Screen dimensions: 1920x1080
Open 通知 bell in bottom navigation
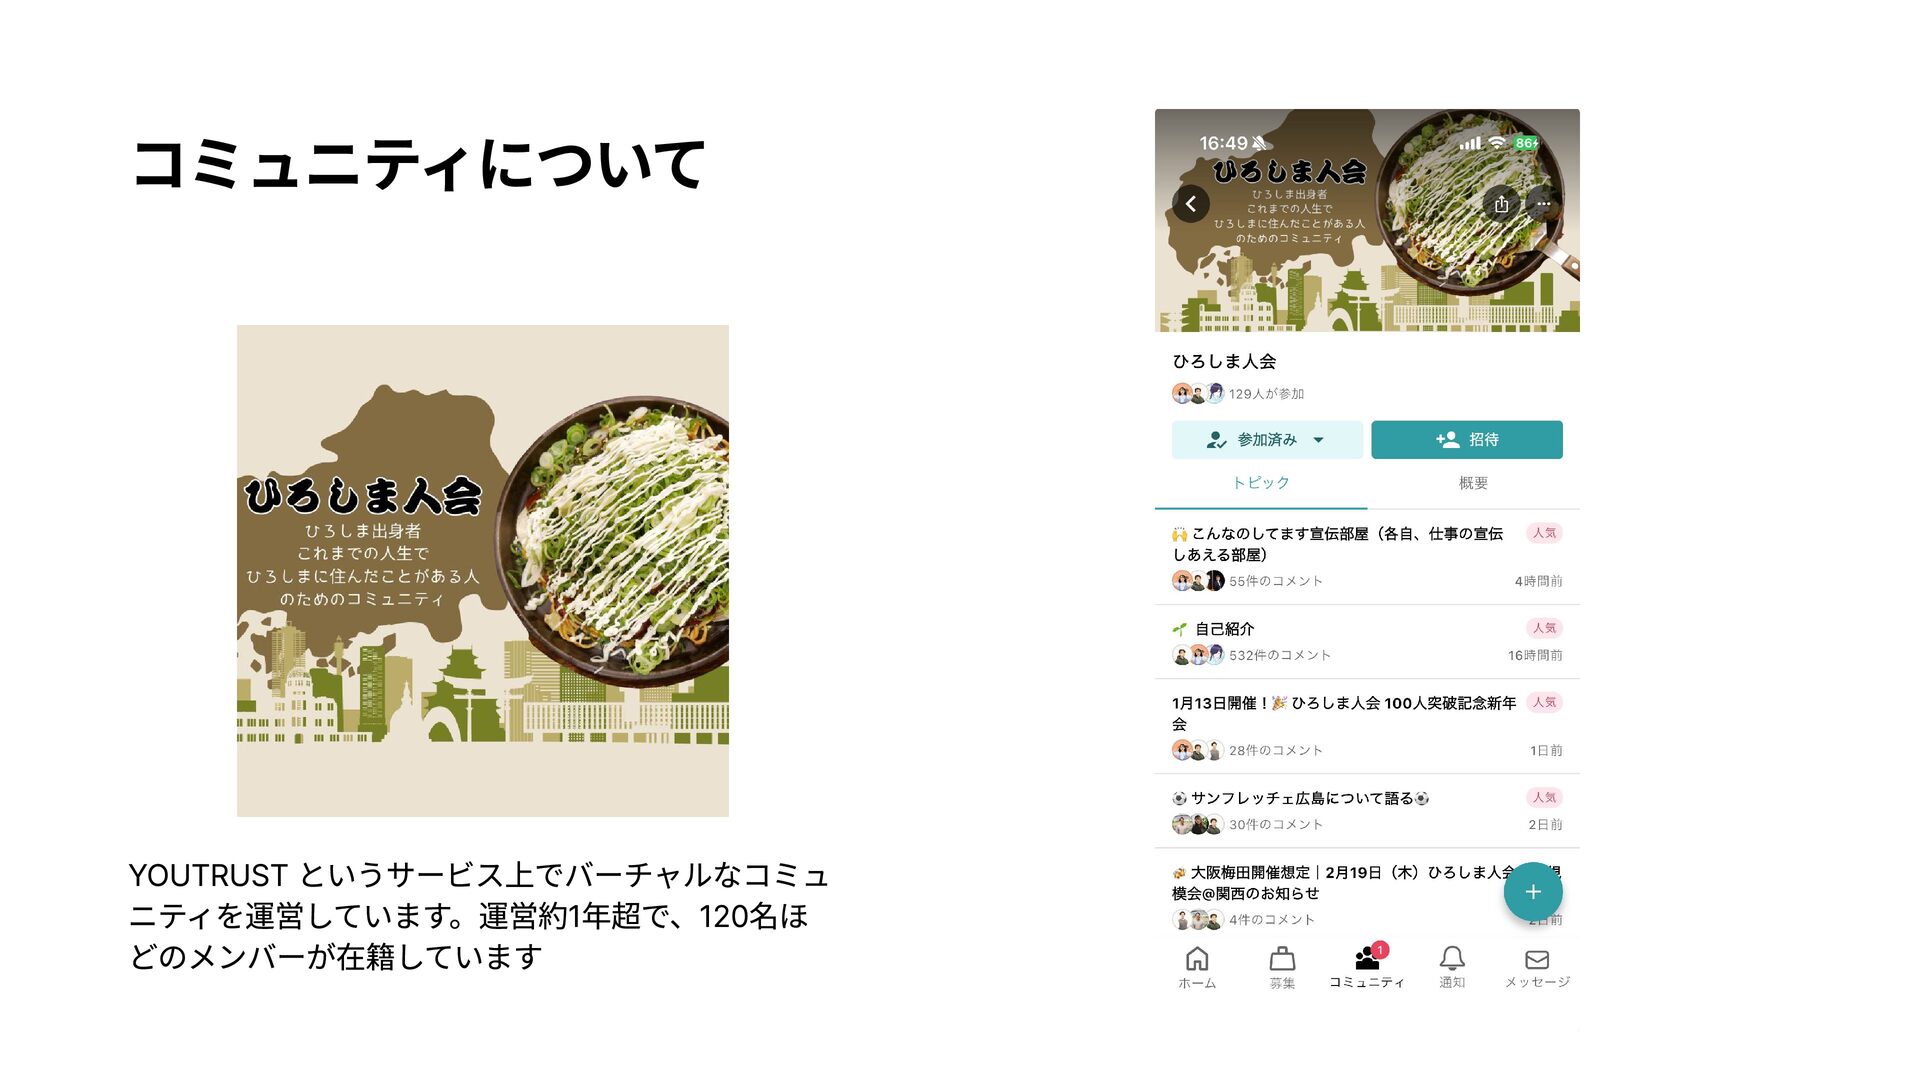point(1452,968)
